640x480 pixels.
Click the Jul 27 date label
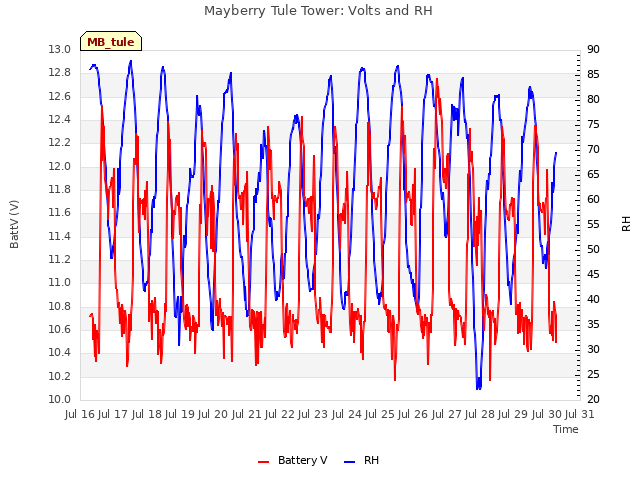click(x=446, y=414)
